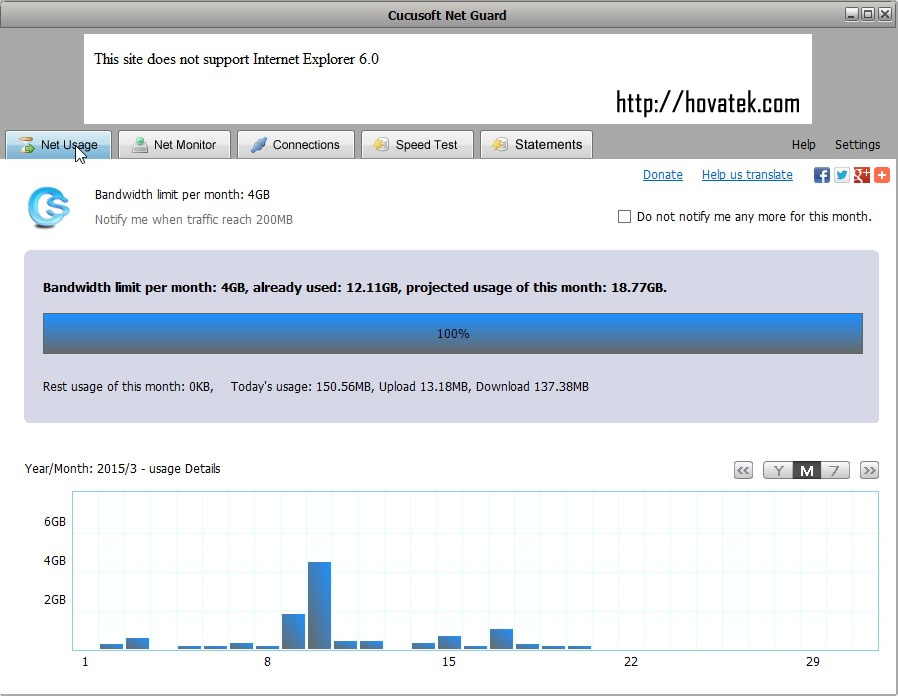This screenshot has height=696, width=898.
Task: Click the 100% bandwidth usage progress bar
Action: click(x=452, y=333)
